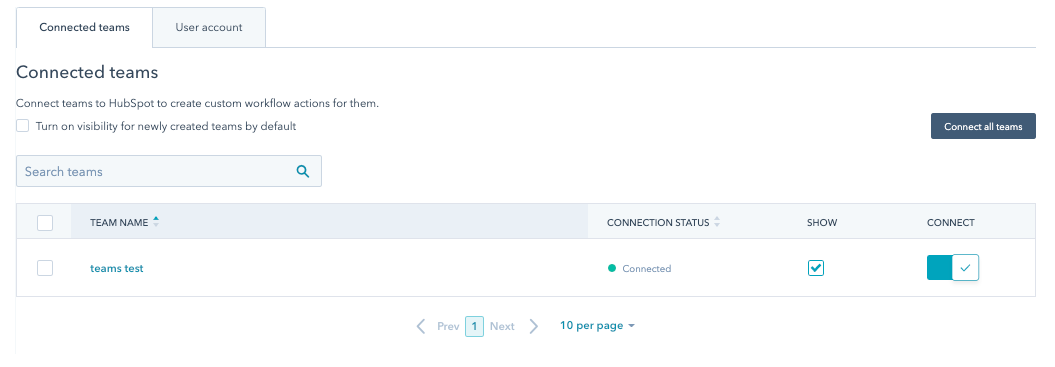This screenshot has height=367, width=1055.
Task: Click the Connect all teams button
Action: (983, 126)
